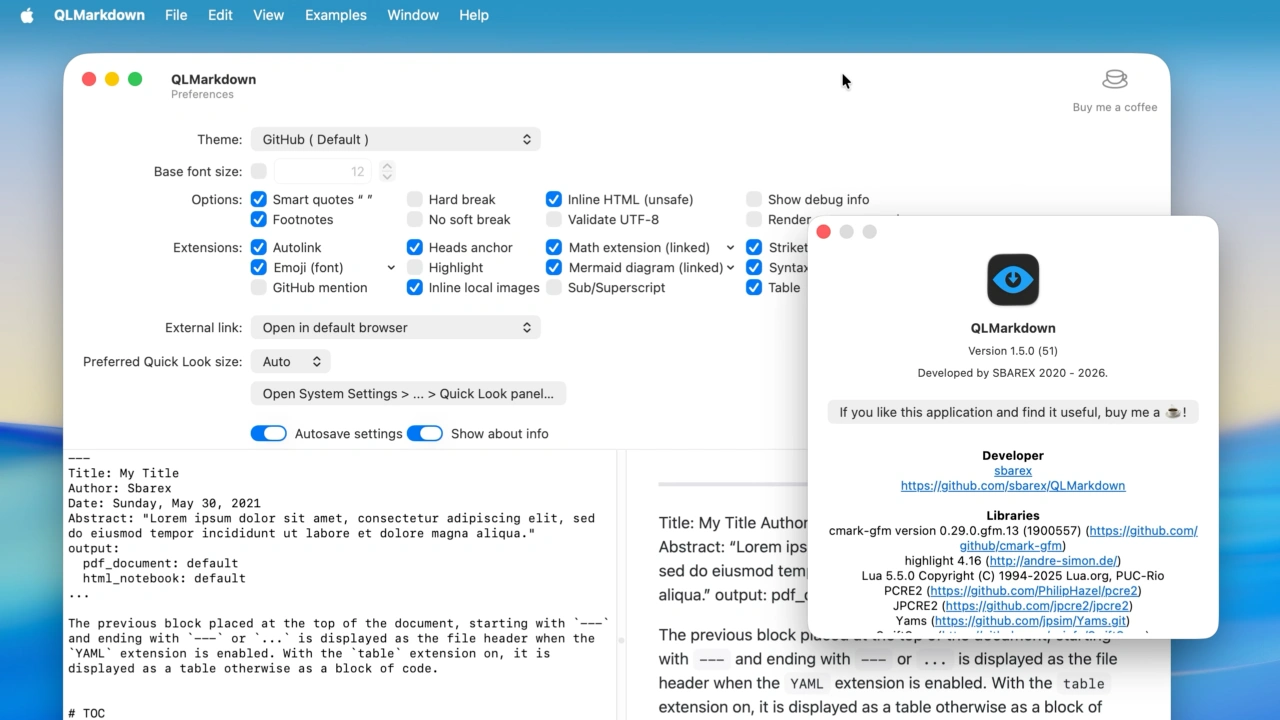Turn off the Autosave settings switch

click(268, 433)
